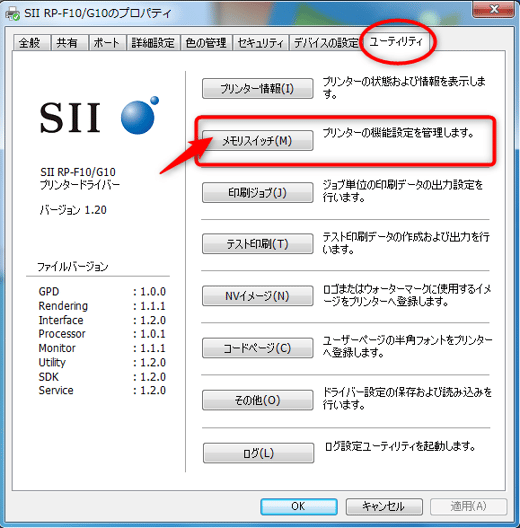The image size is (520, 528).
Task: Switch to the 全般 tab
Action: [32, 43]
